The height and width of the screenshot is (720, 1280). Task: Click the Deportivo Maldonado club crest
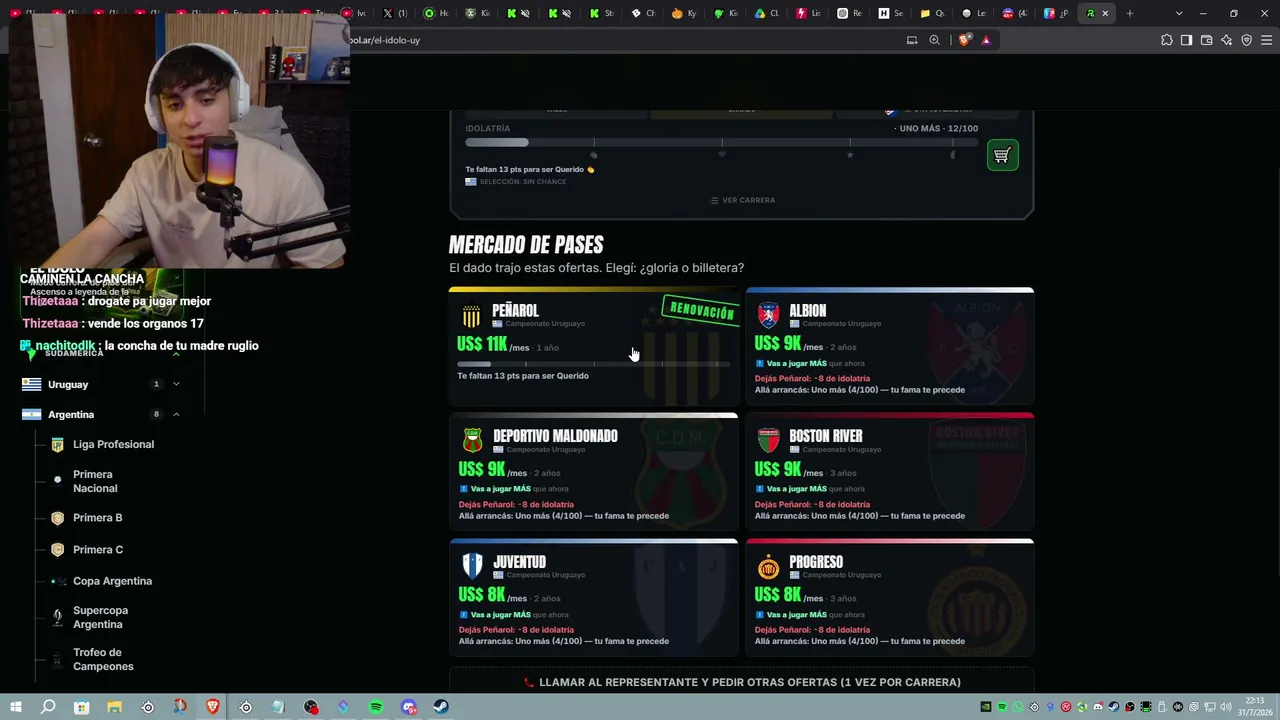point(472,440)
